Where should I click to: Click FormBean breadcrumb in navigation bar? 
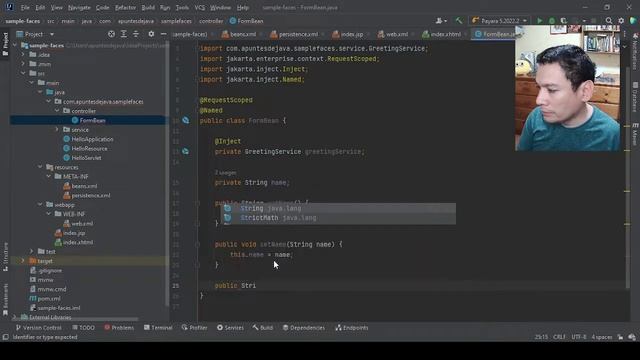point(246,21)
